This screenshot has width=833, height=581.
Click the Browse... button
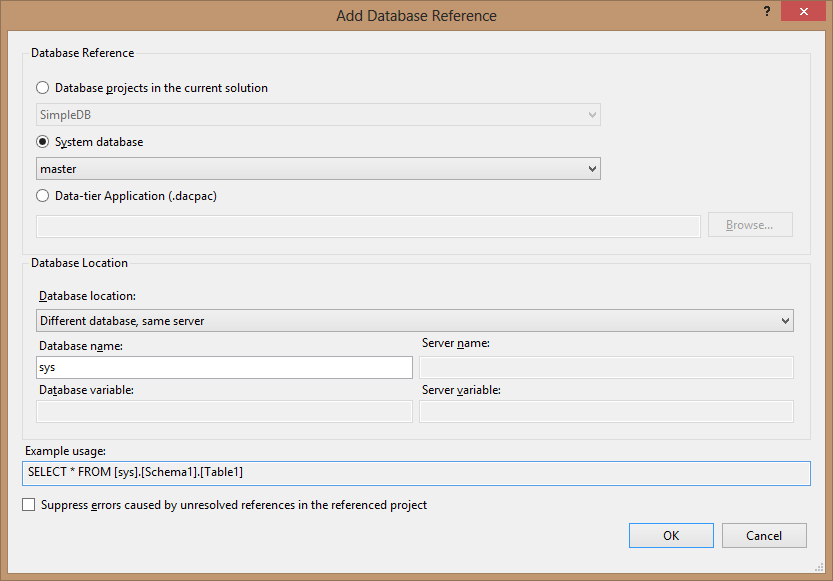point(749,225)
